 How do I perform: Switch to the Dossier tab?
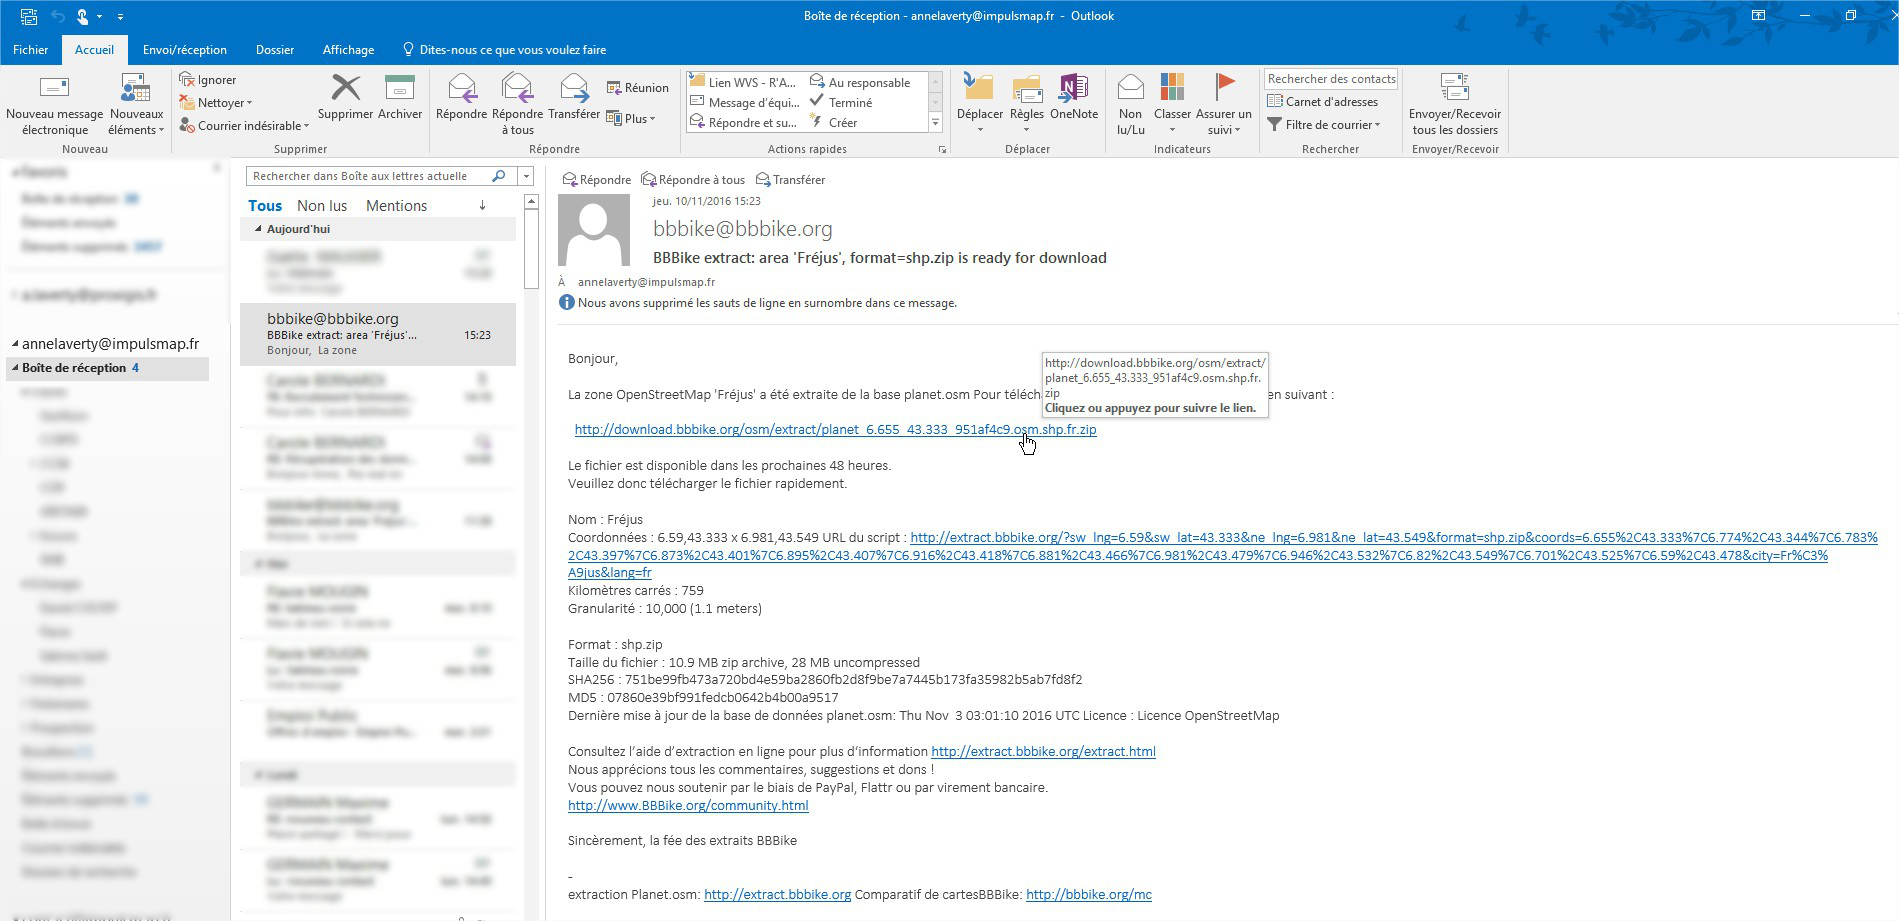click(275, 50)
